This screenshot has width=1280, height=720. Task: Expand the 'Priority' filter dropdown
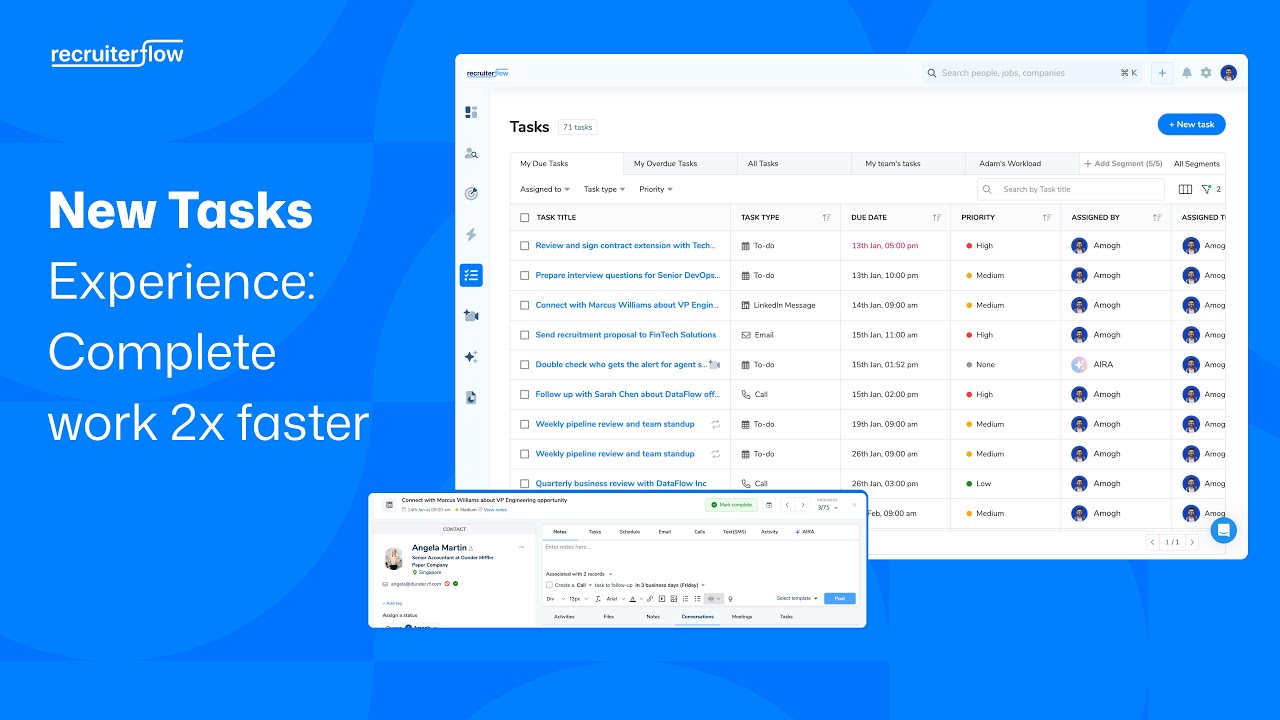(x=656, y=189)
